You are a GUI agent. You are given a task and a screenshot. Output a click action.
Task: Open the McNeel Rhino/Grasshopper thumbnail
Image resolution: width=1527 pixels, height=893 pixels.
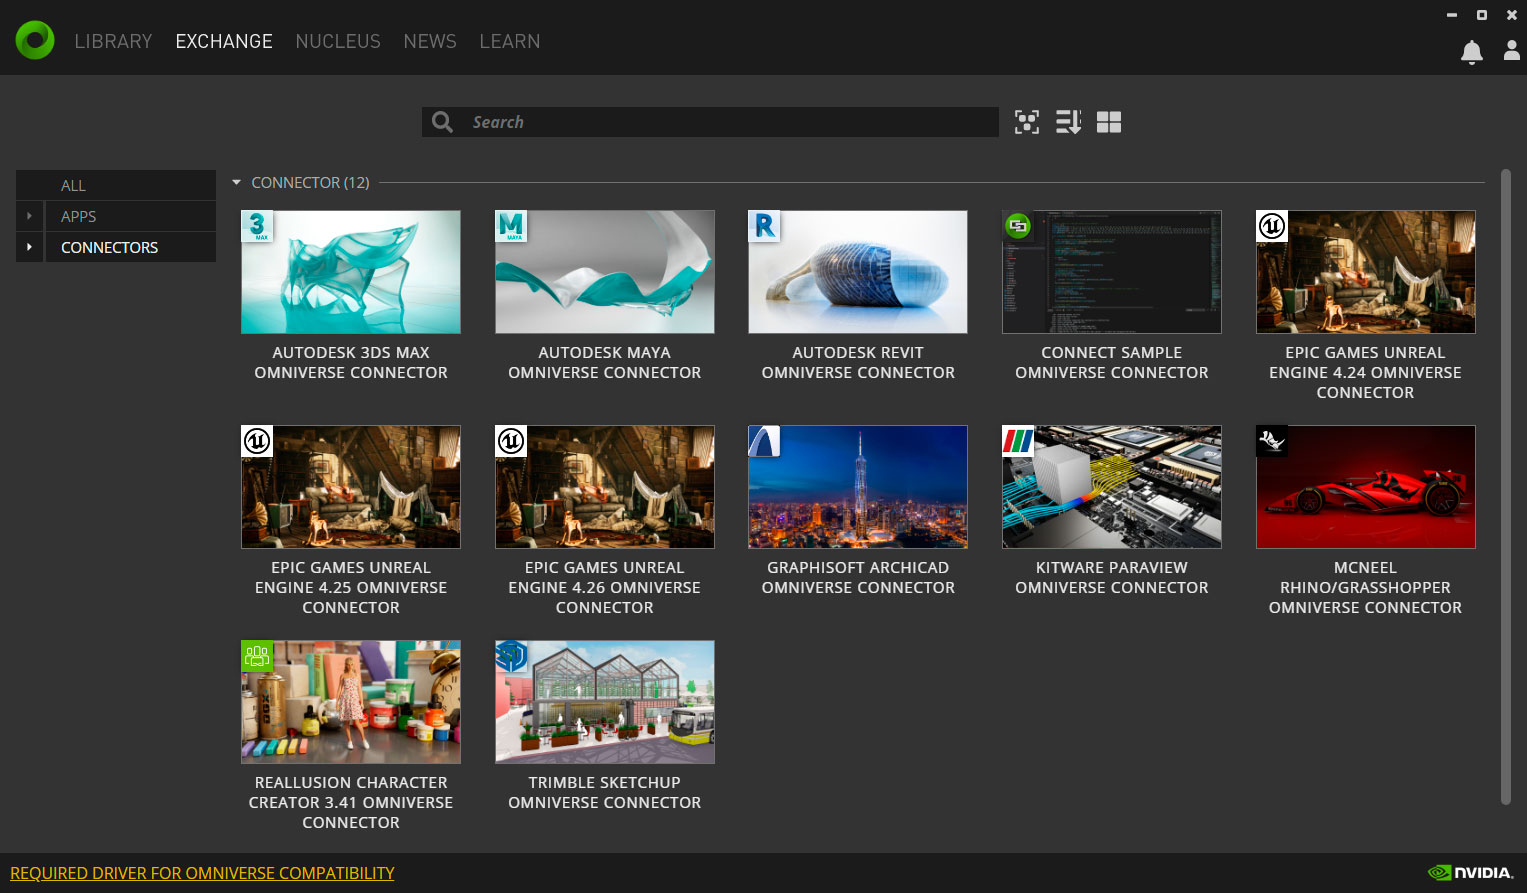point(1366,487)
